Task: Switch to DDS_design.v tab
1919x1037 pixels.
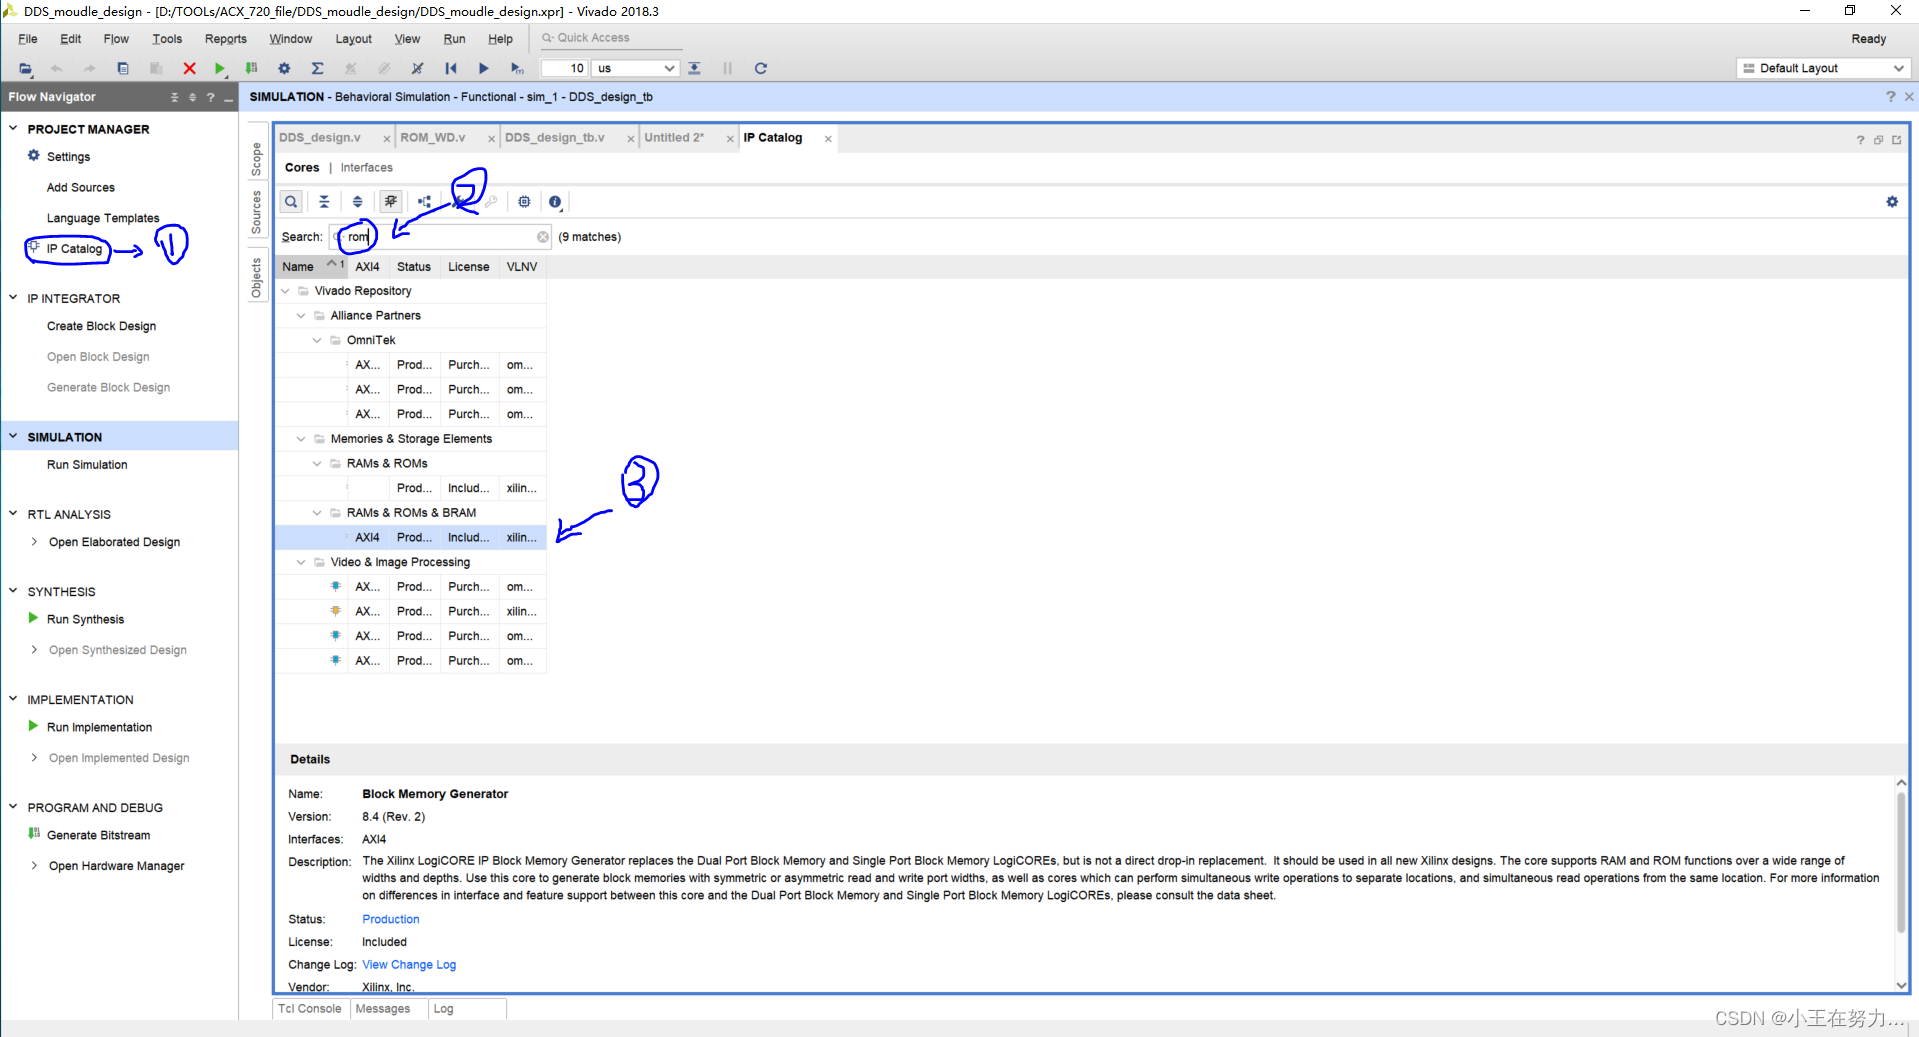Action: click(x=320, y=138)
